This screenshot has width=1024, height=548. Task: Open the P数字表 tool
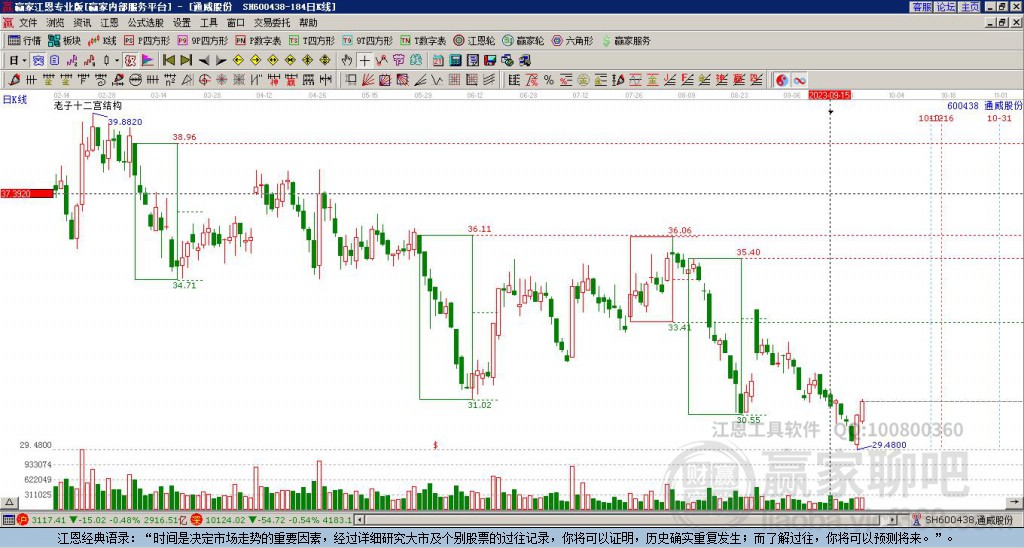click(x=259, y=40)
